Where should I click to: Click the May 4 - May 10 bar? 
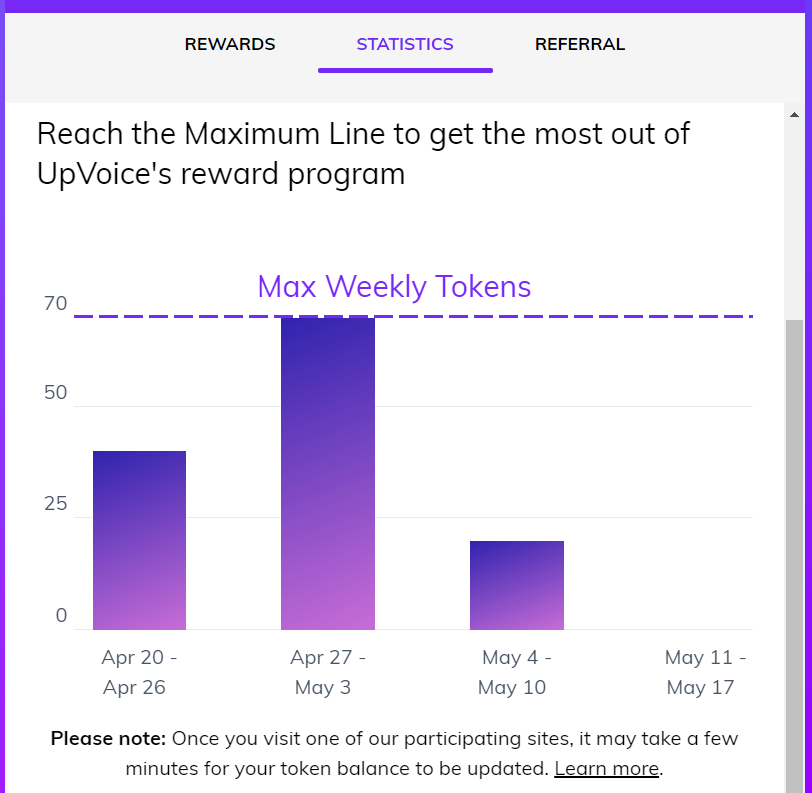click(x=517, y=585)
